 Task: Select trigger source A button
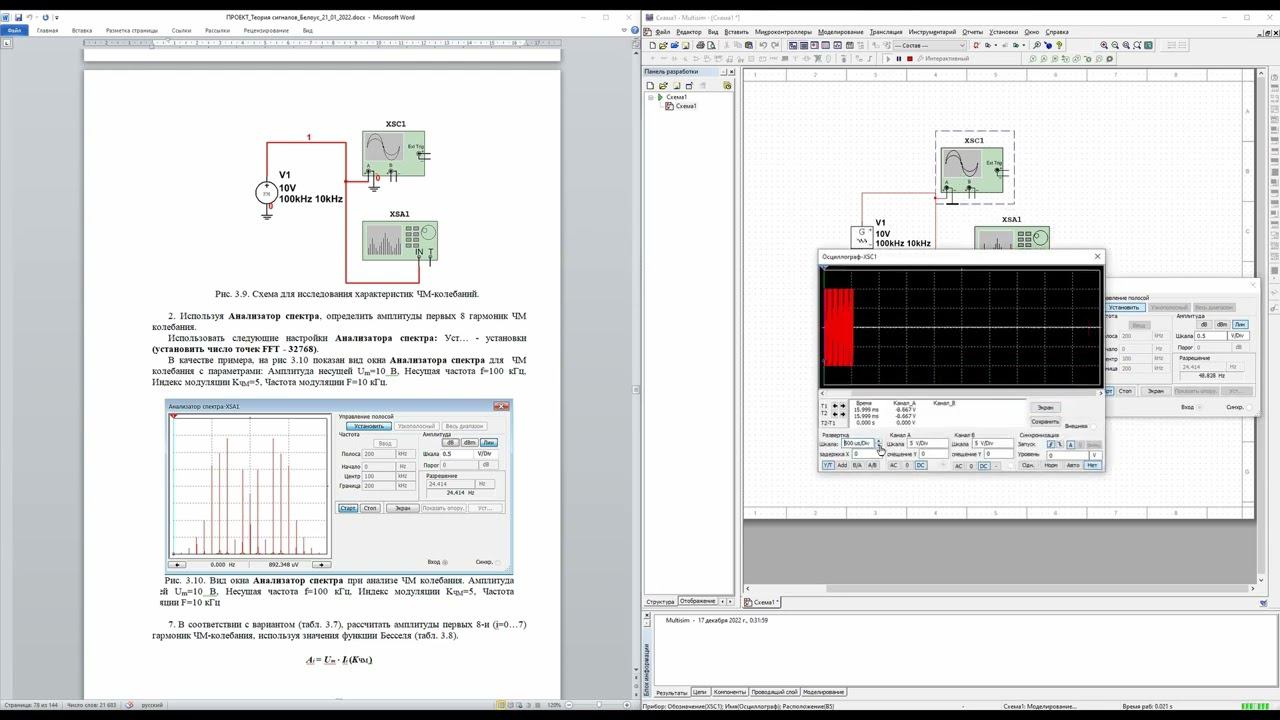point(1071,444)
